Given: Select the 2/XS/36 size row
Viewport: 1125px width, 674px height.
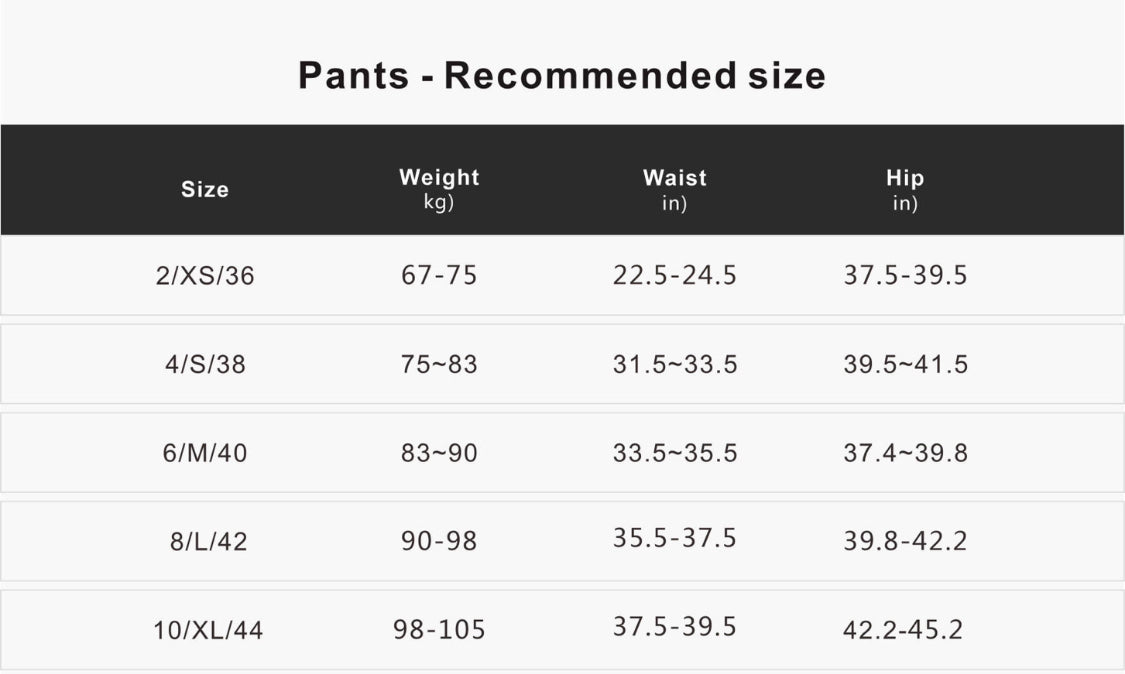Looking at the screenshot, I should pos(205,276).
